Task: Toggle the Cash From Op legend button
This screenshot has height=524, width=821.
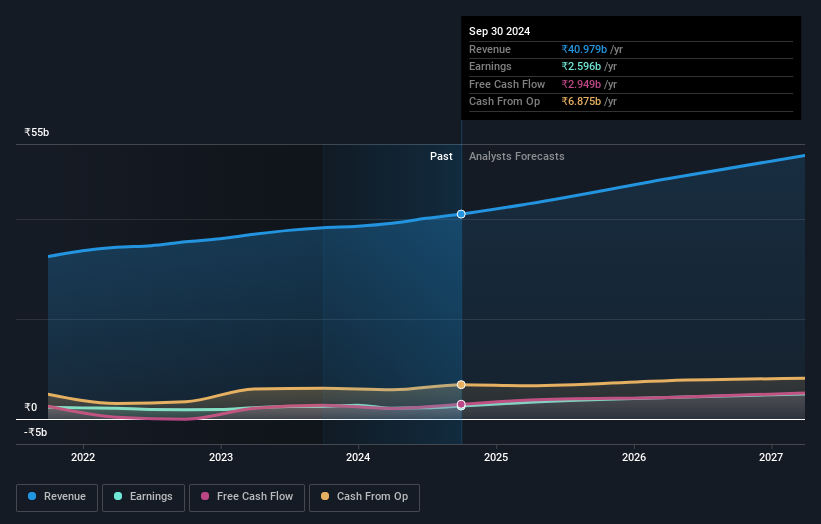Action: [364, 497]
